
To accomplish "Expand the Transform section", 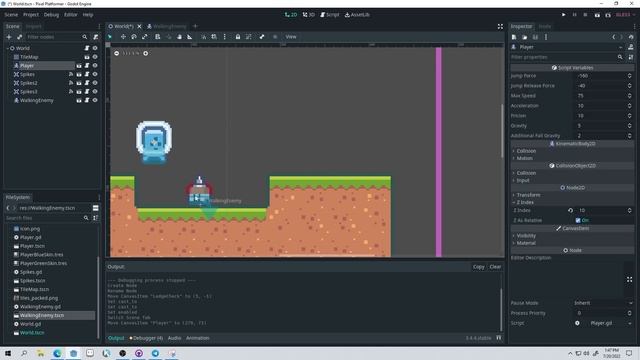I will [x=572, y=195].
